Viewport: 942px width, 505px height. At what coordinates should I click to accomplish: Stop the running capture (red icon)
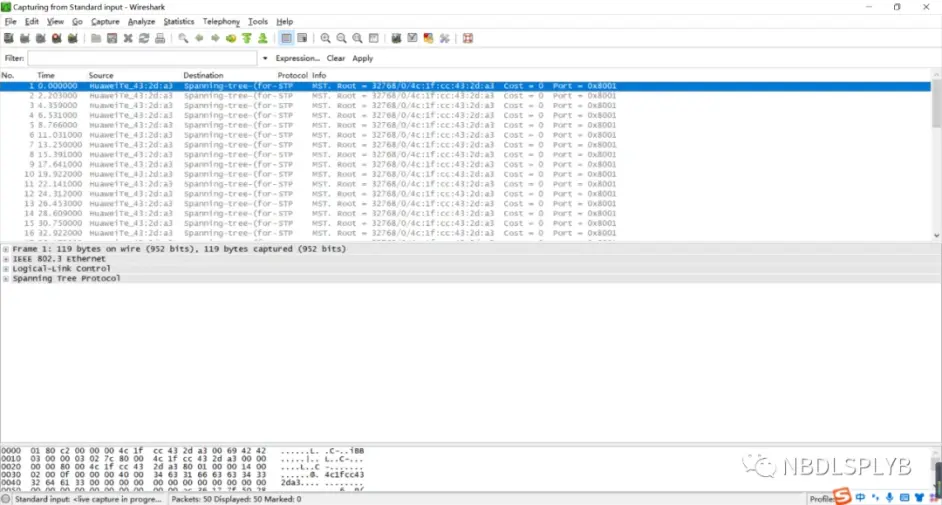point(56,38)
